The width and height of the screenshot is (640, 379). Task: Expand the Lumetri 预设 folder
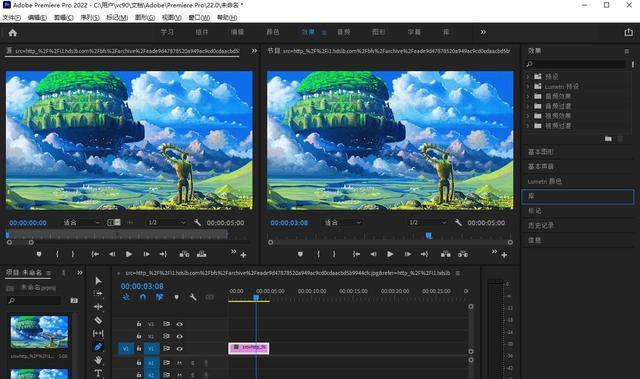tap(528, 86)
